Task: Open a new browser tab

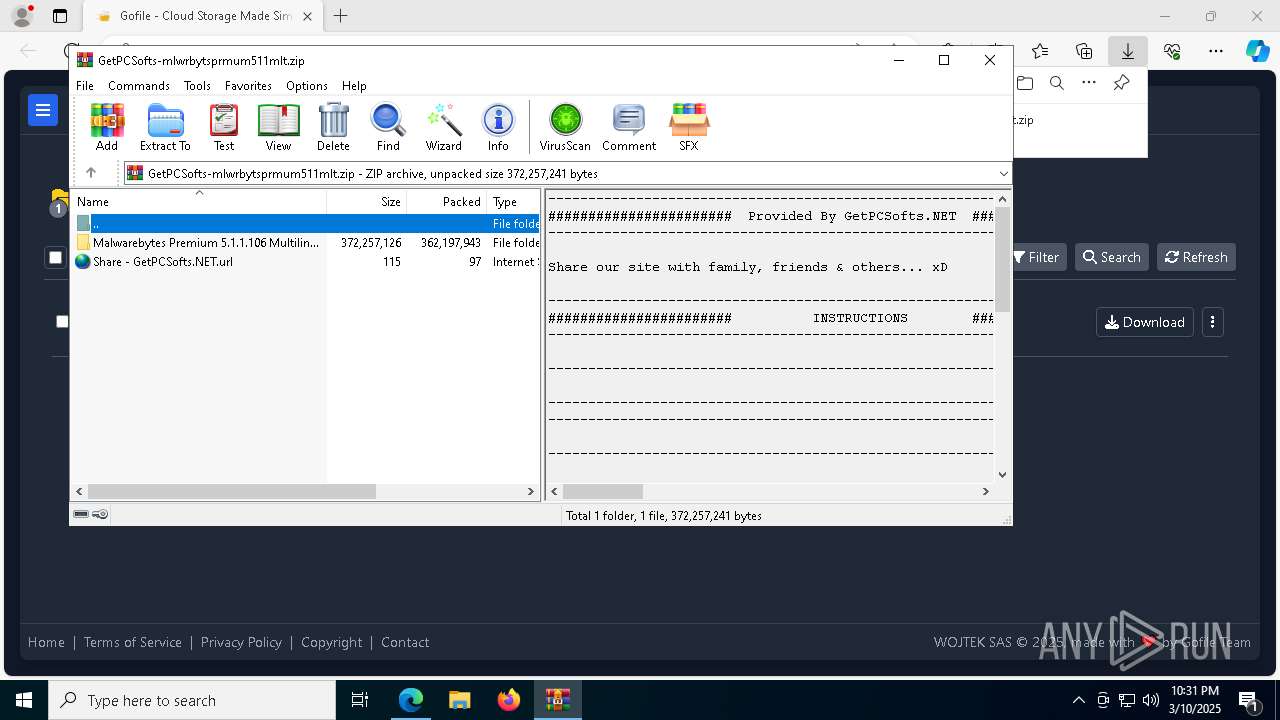Action: (x=341, y=16)
